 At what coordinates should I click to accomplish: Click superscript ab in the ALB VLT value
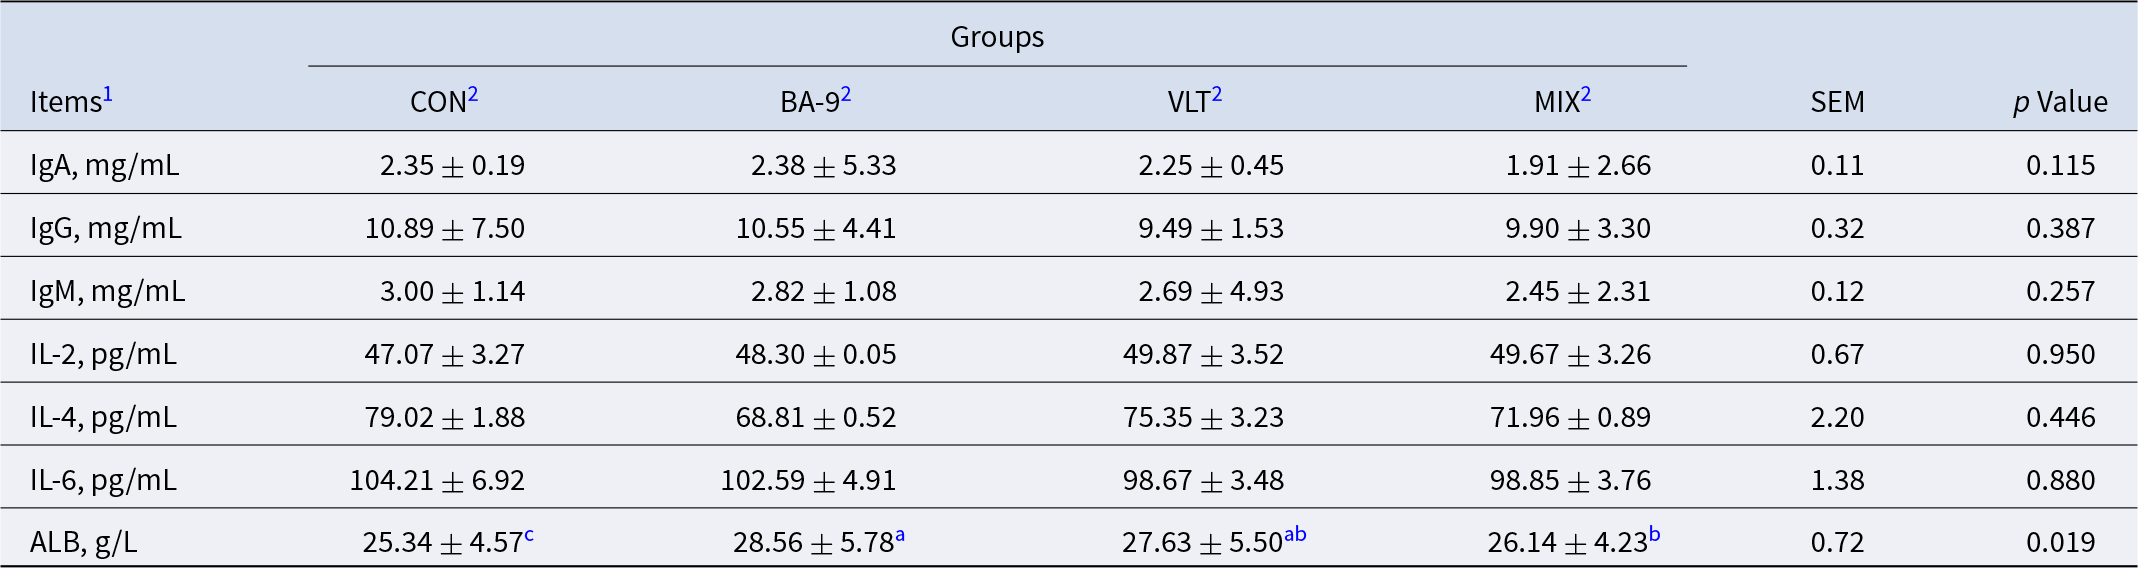[x=1295, y=535]
